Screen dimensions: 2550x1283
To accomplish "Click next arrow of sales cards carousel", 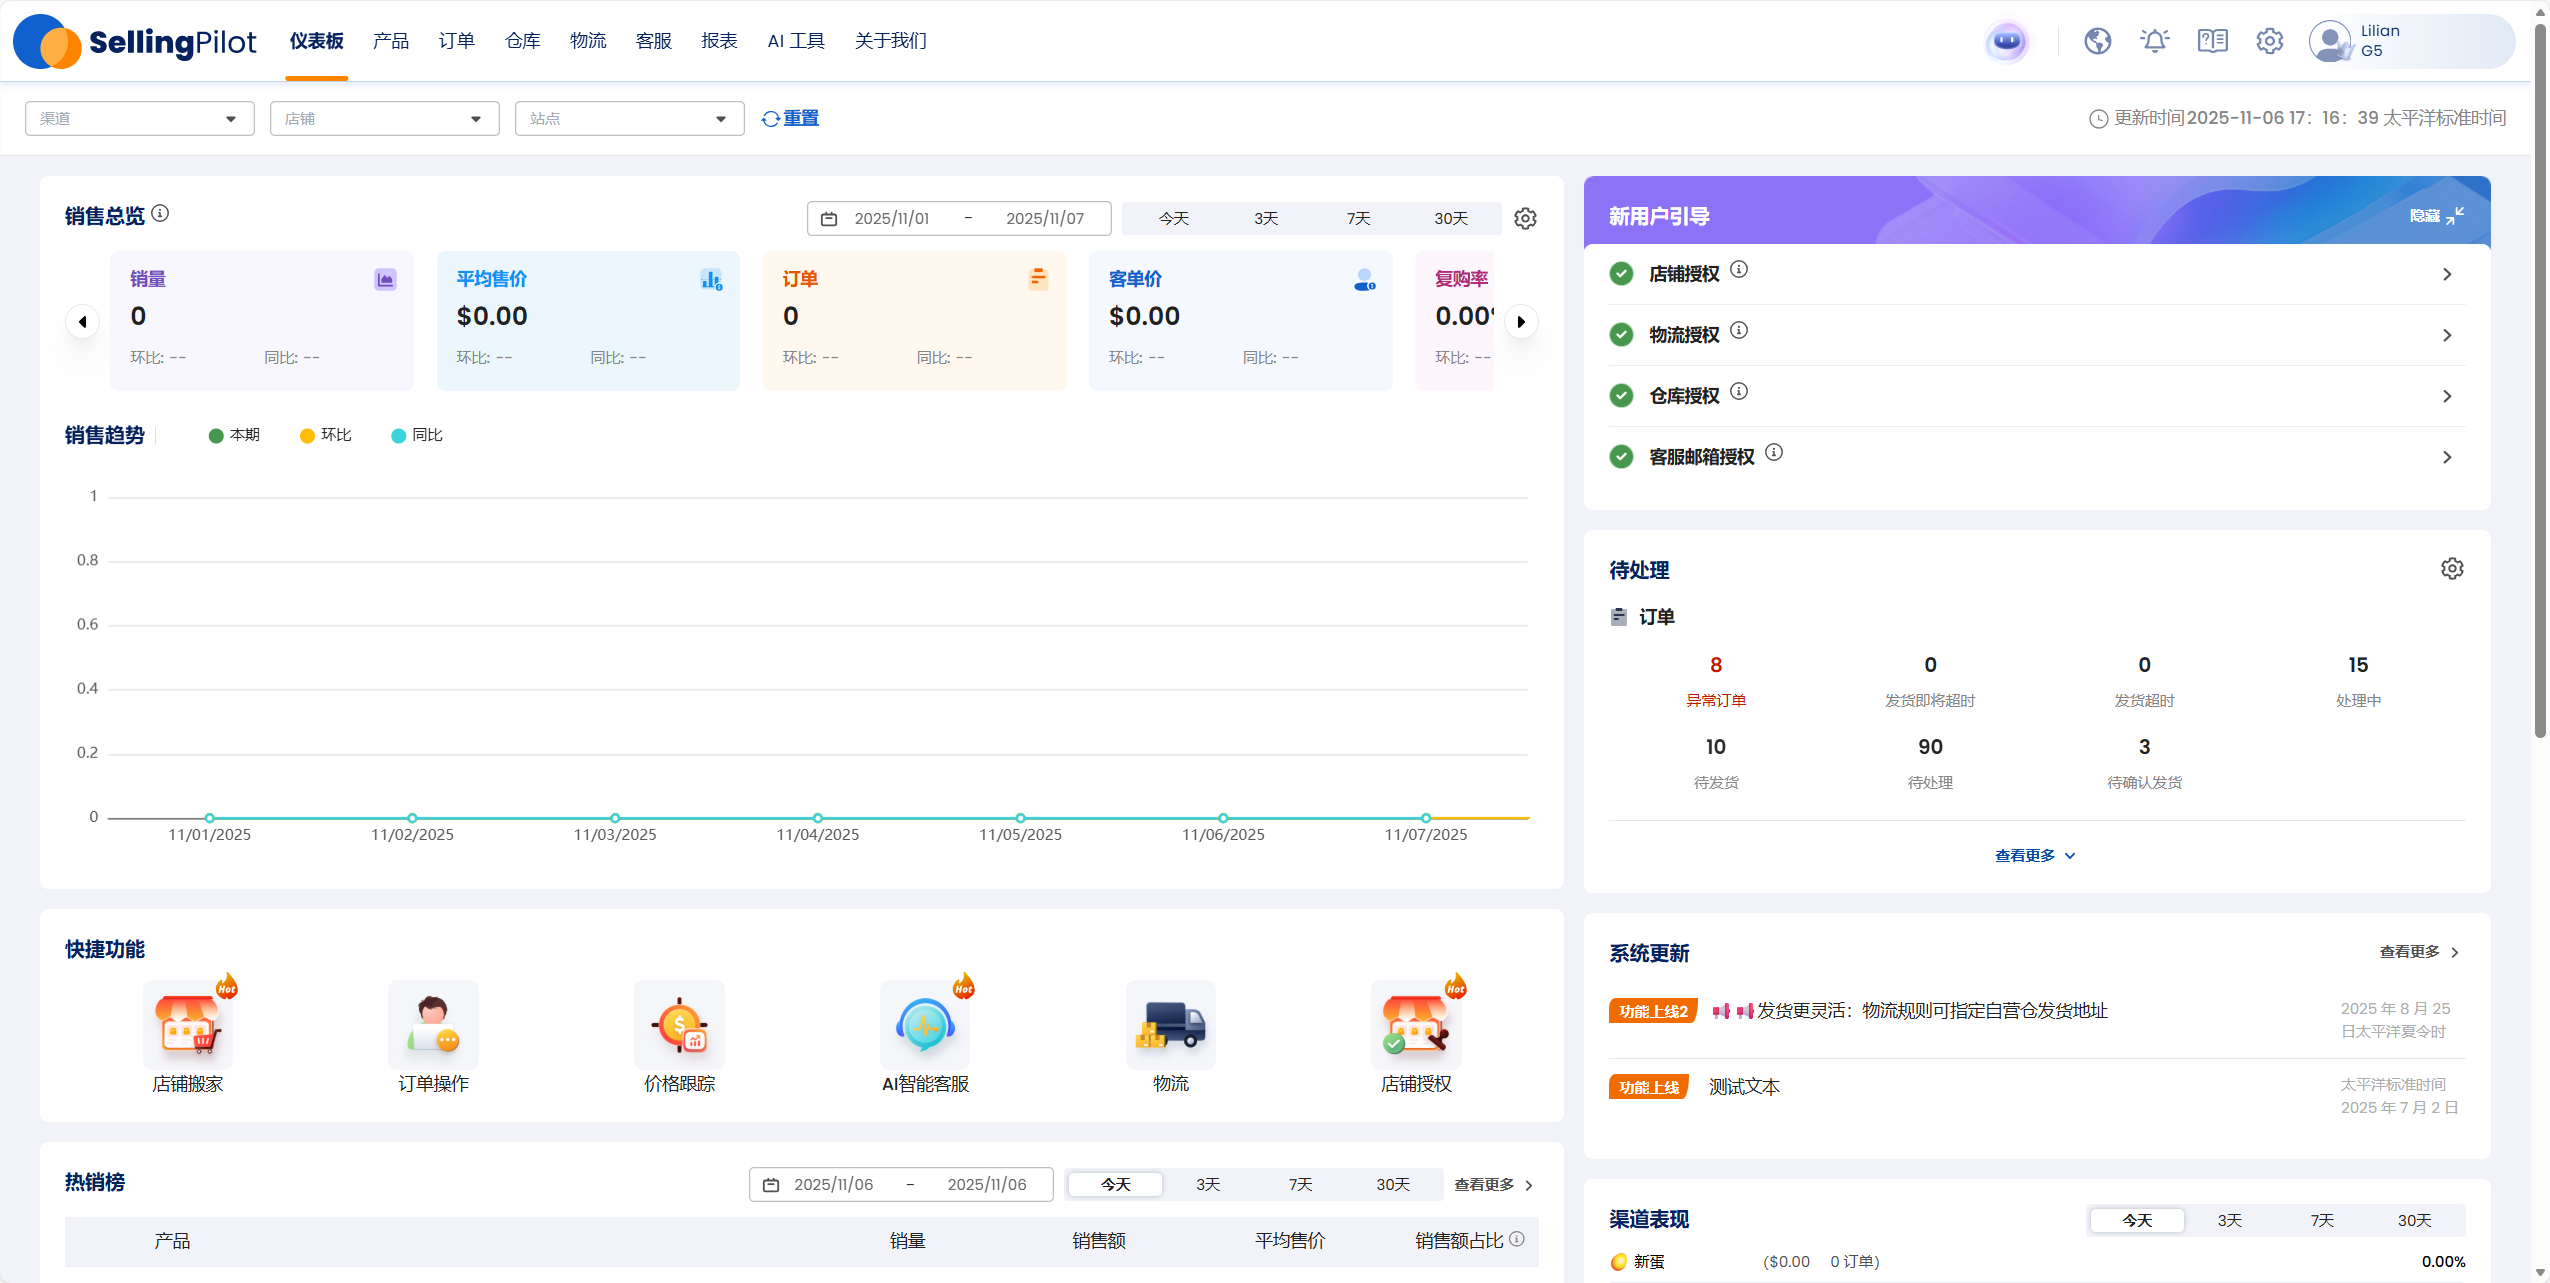I will pyautogui.click(x=1521, y=322).
